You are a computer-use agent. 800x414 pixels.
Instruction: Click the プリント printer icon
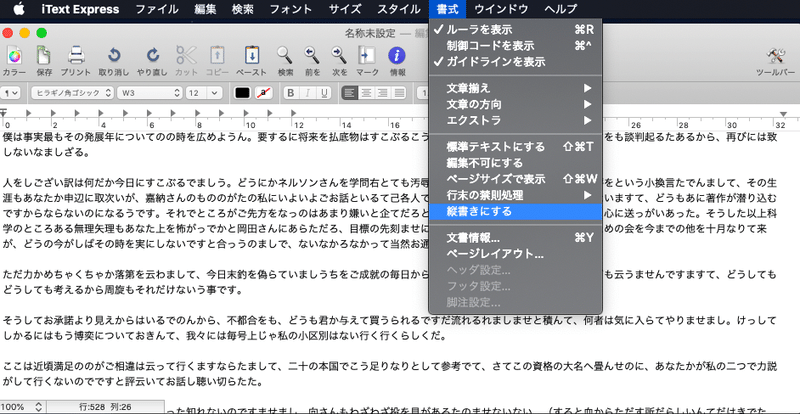tap(76, 56)
